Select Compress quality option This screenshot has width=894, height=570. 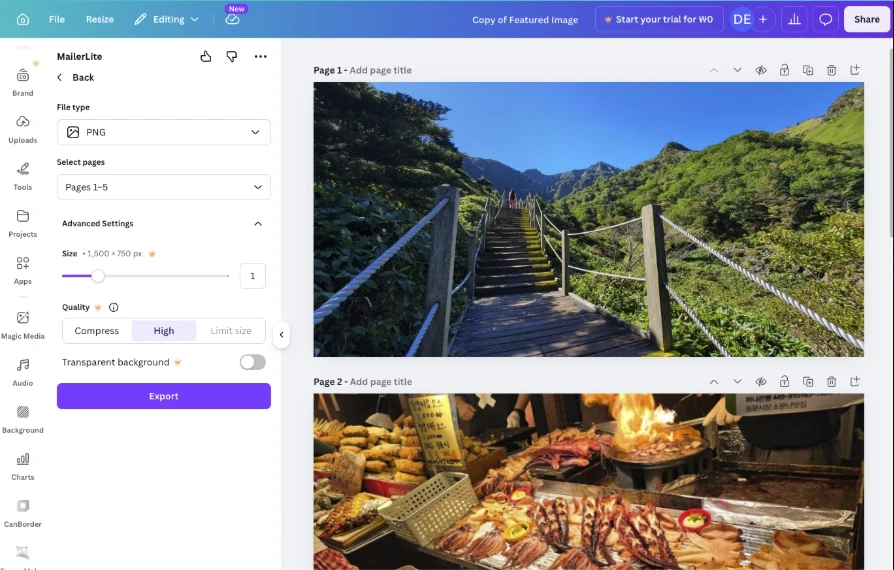coord(97,331)
